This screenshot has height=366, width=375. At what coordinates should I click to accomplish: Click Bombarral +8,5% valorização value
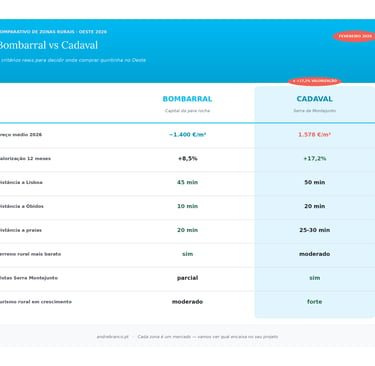[x=187, y=159]
